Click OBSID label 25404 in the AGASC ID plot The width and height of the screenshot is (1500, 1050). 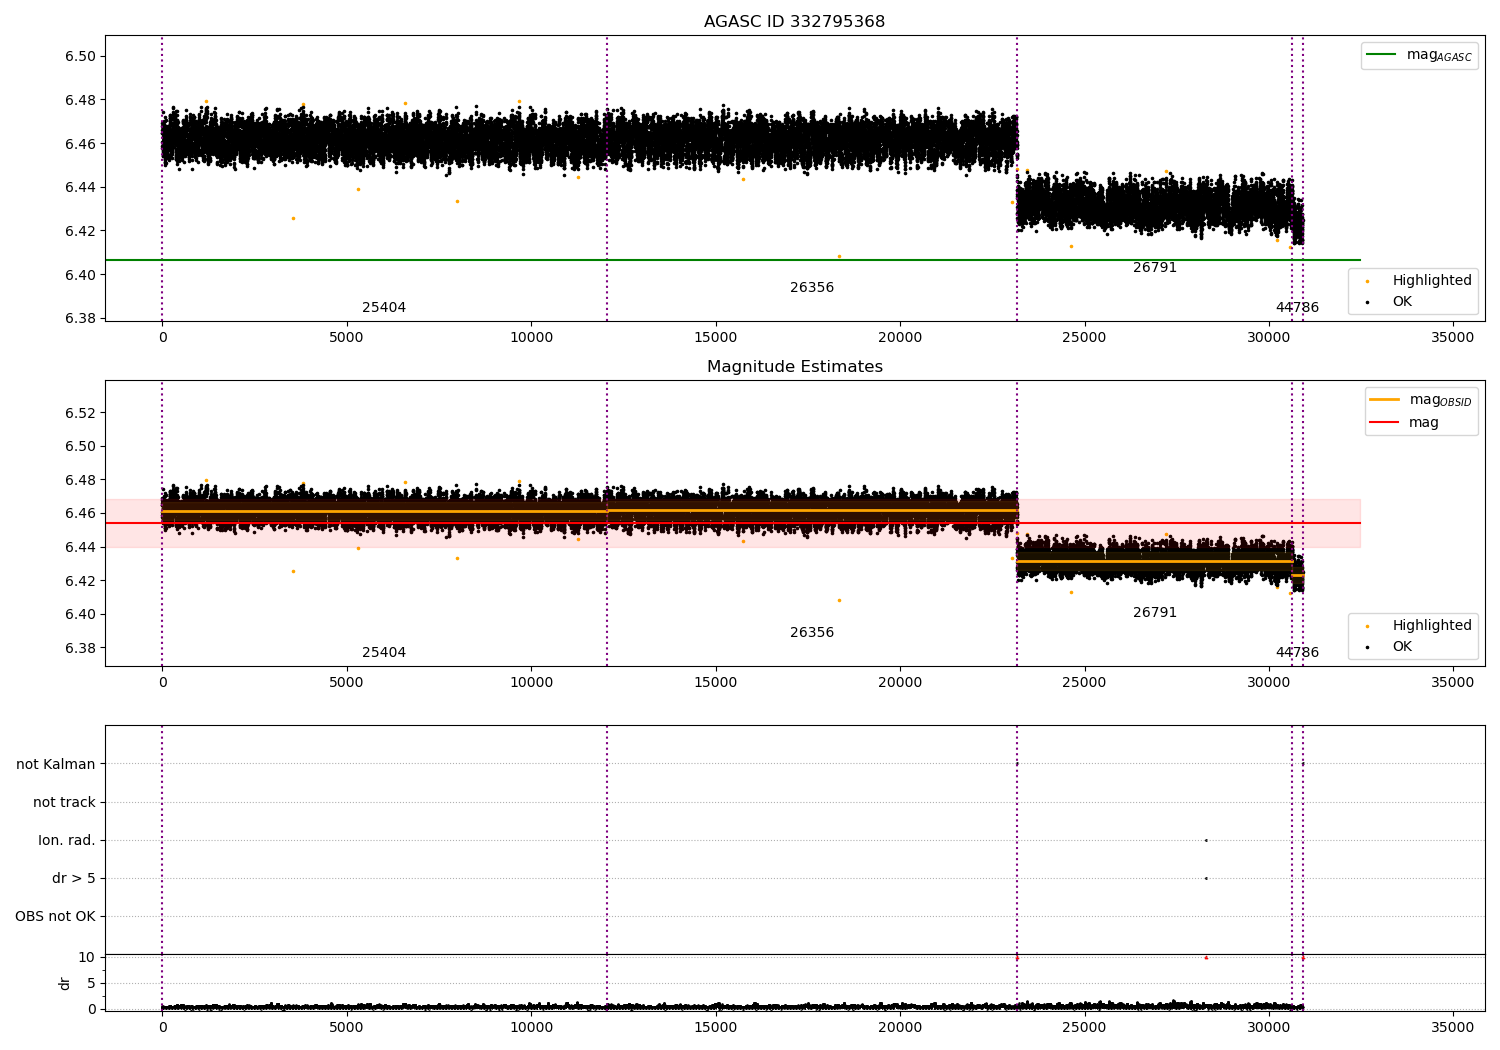click(x=384, y=308)
